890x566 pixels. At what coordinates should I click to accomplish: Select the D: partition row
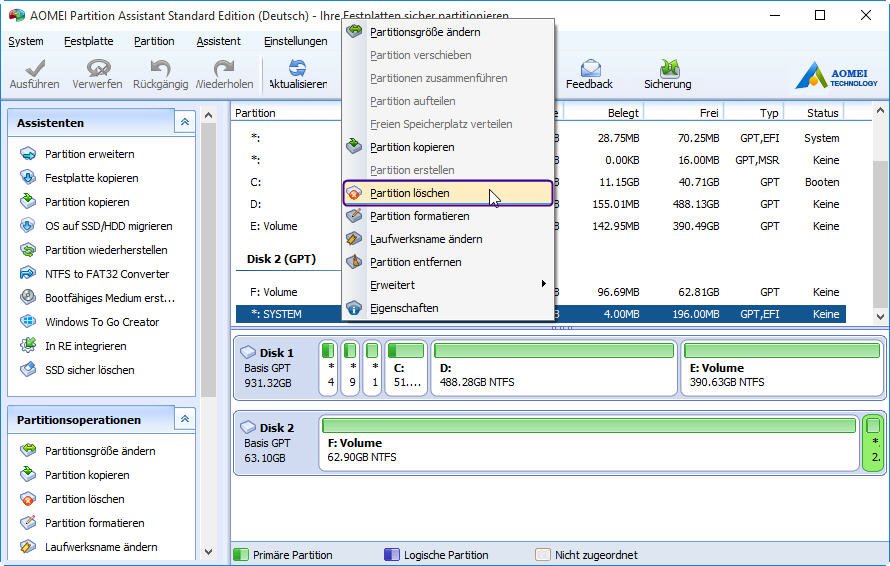540,204
